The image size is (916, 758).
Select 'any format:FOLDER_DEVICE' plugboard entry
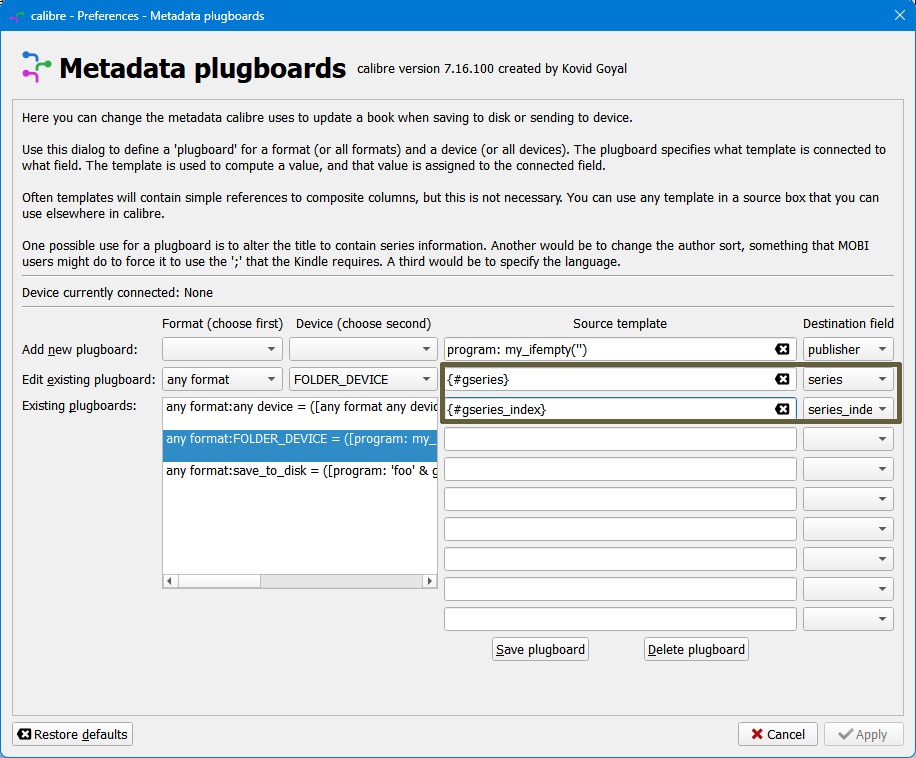click(300, 446)
